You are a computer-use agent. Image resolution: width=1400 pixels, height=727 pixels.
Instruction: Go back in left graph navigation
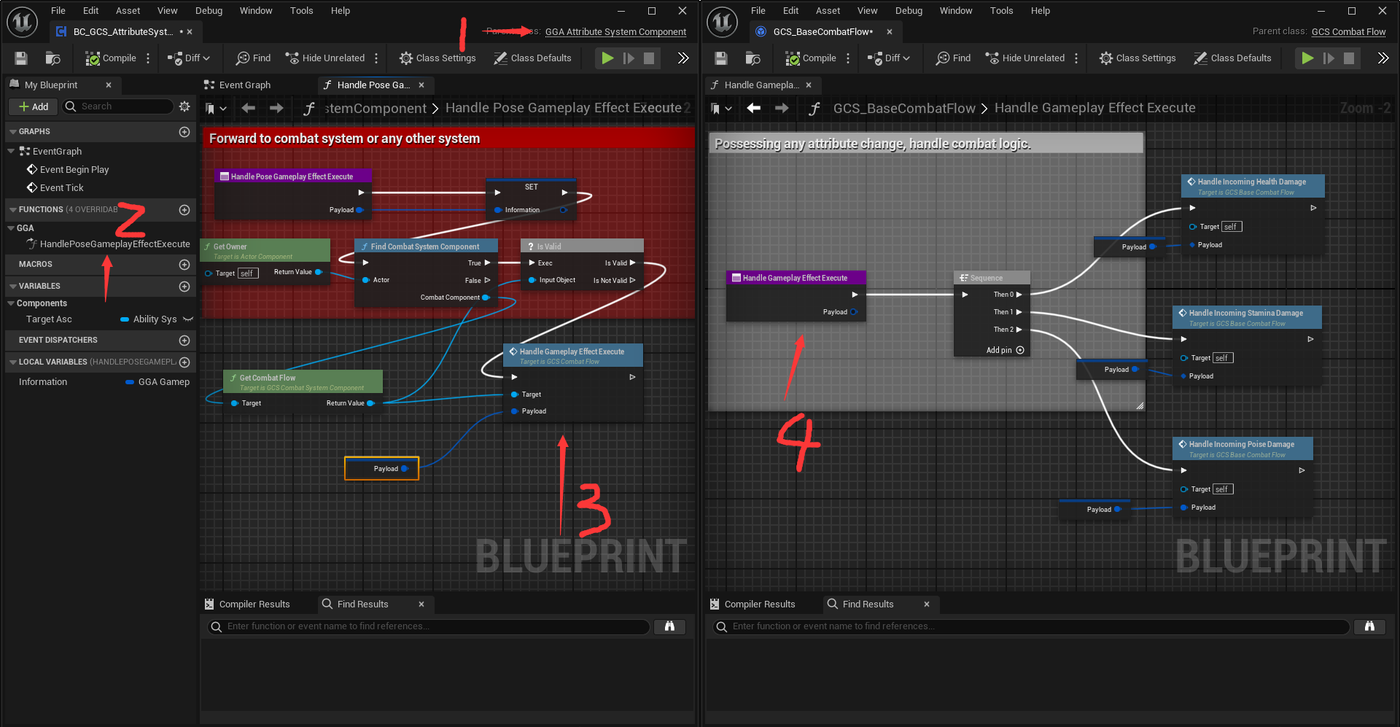click(x=248, y=108)
